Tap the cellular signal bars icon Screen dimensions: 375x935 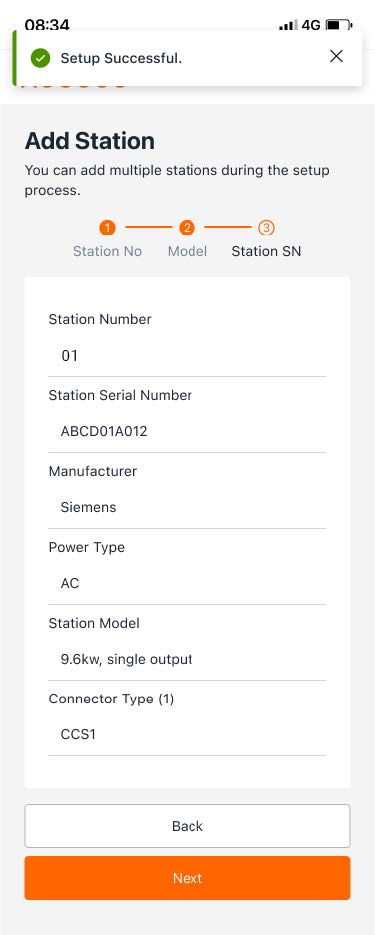(x=288, y=25)
